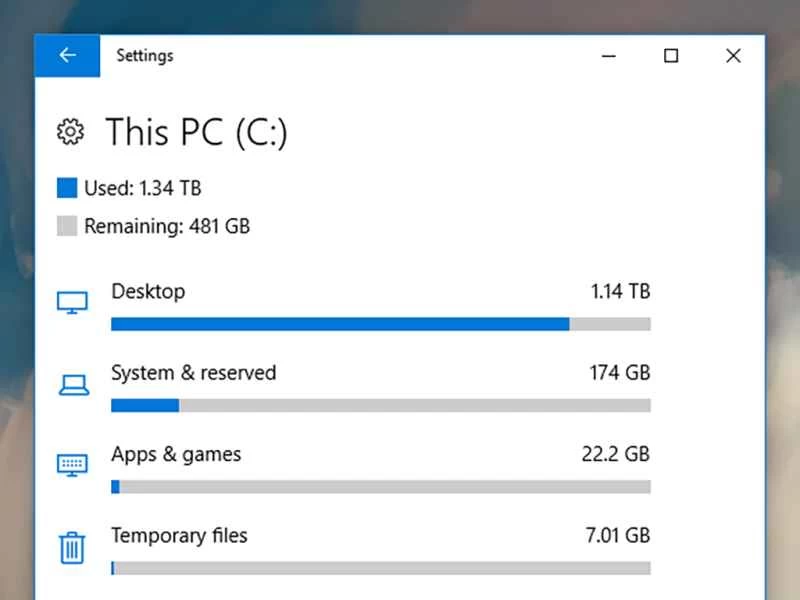Click the 22.2 GB size label
Screen dimensions: 800x600
click(614, 454)
